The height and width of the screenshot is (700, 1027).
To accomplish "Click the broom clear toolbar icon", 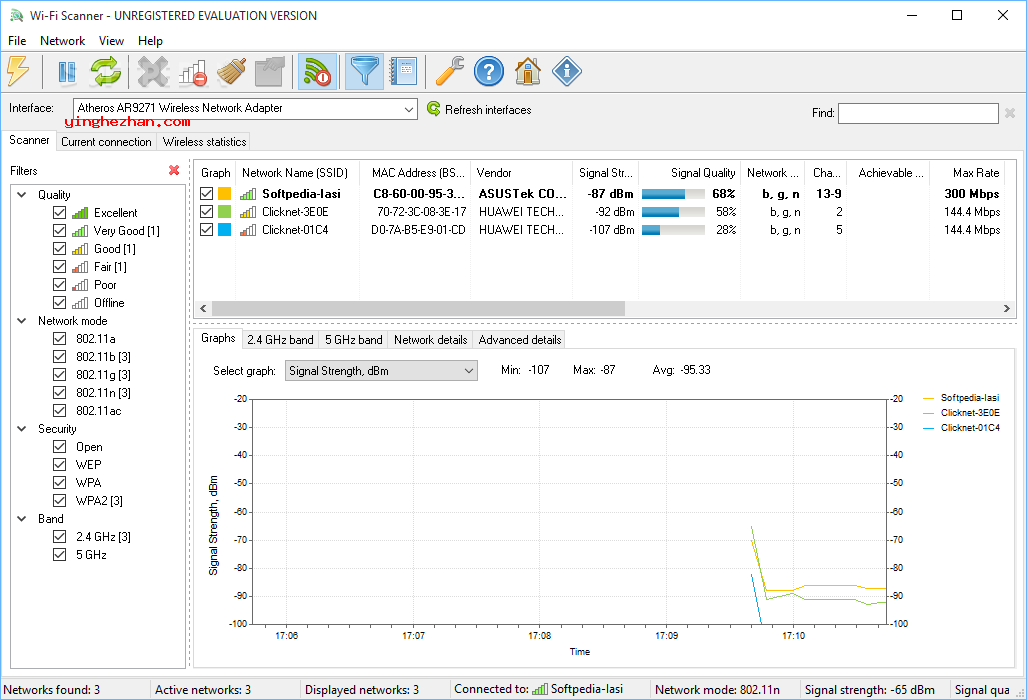I will click(231, 71).
